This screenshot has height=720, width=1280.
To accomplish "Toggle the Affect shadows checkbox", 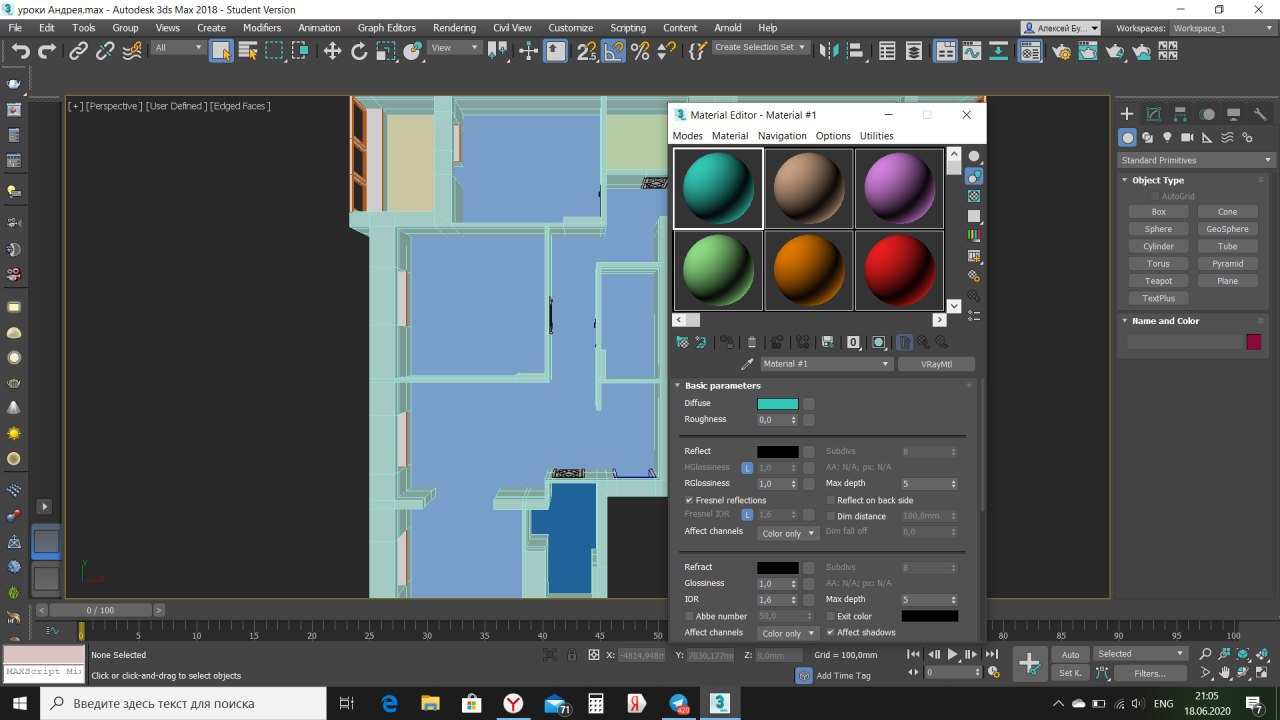I will click(831, 632).
